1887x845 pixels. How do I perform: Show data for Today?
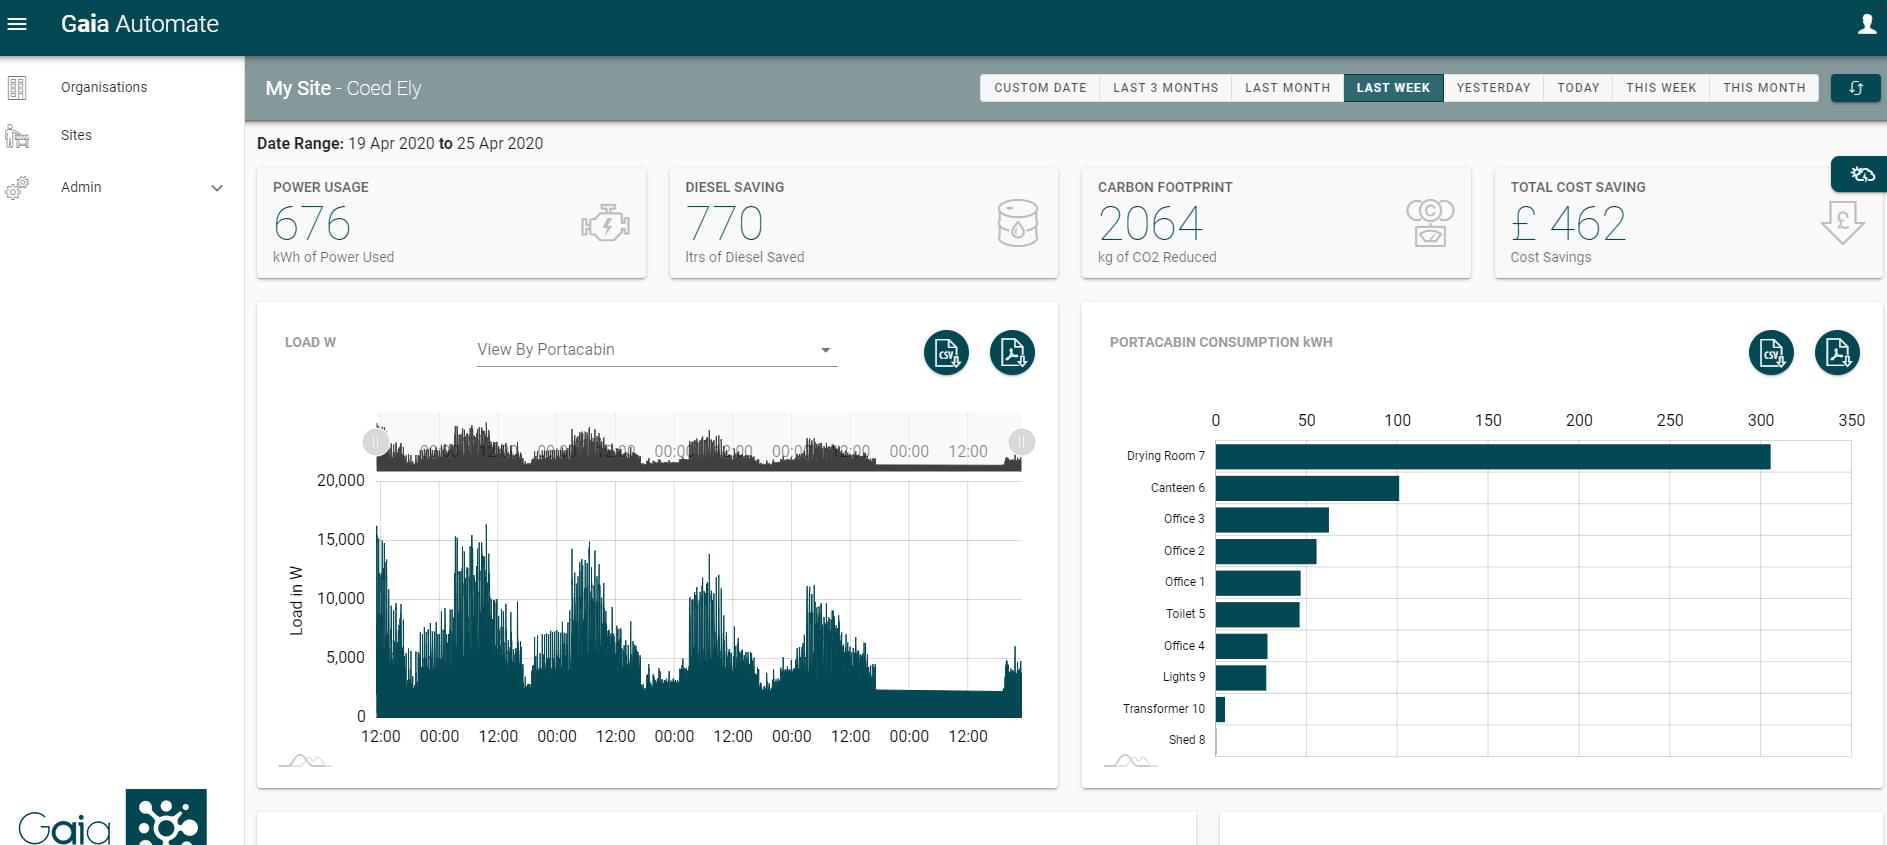1578,88
